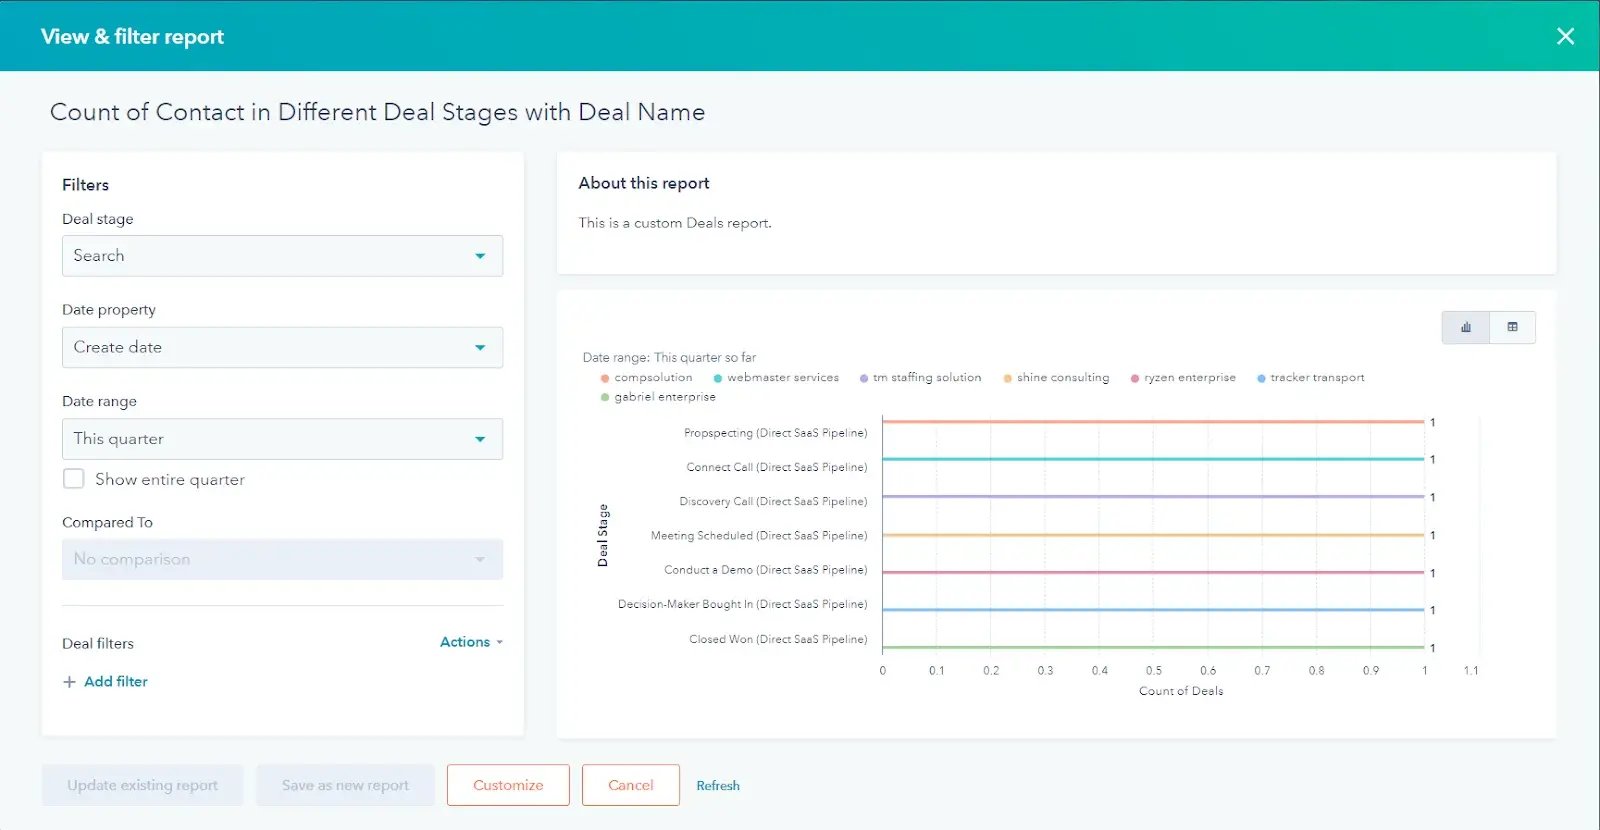Click the Conduct a Demo bar
Image resolution: width=1600 pixels, height=830 pixels.
pos(1153,573)
